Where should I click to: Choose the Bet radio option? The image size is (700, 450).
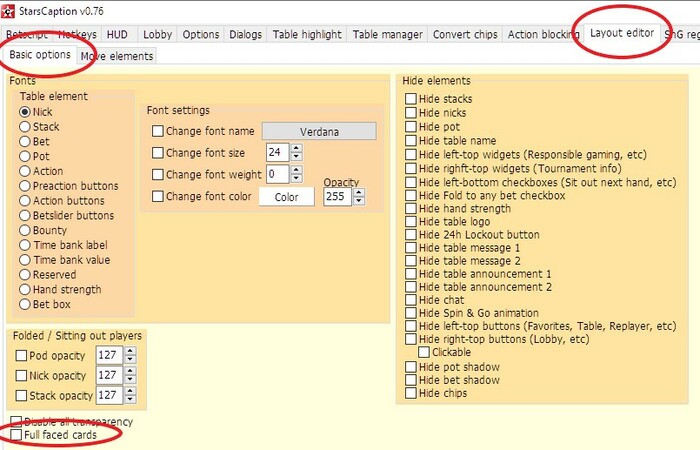coord(25,142)
